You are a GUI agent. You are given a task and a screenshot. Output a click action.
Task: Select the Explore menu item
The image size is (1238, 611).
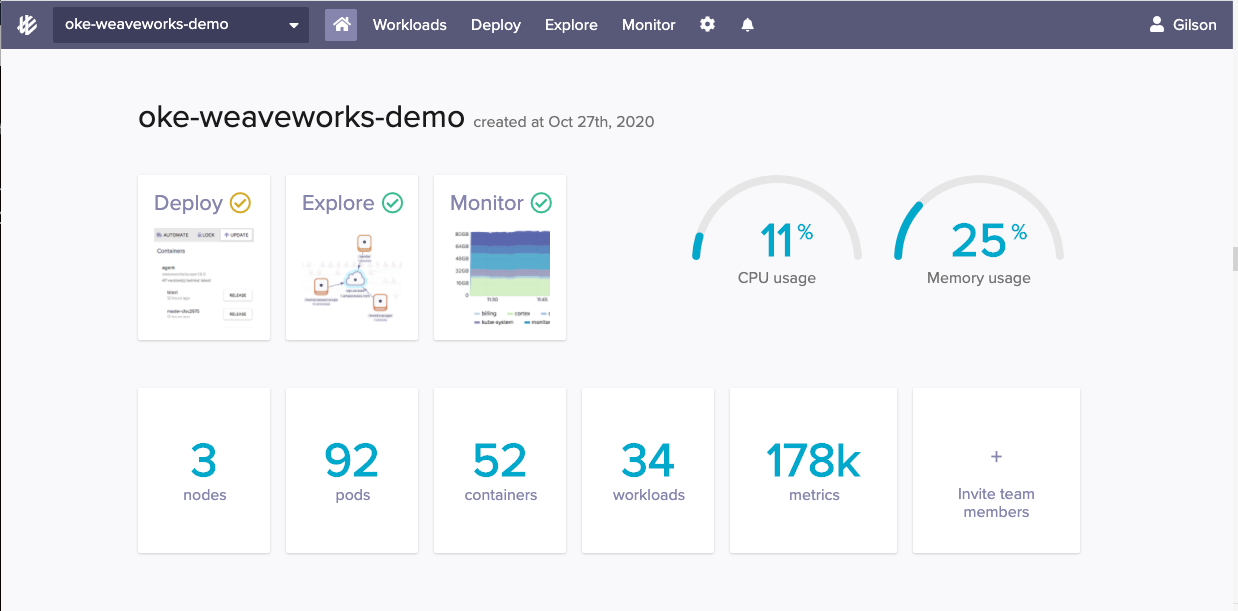(x=571, y=24)
